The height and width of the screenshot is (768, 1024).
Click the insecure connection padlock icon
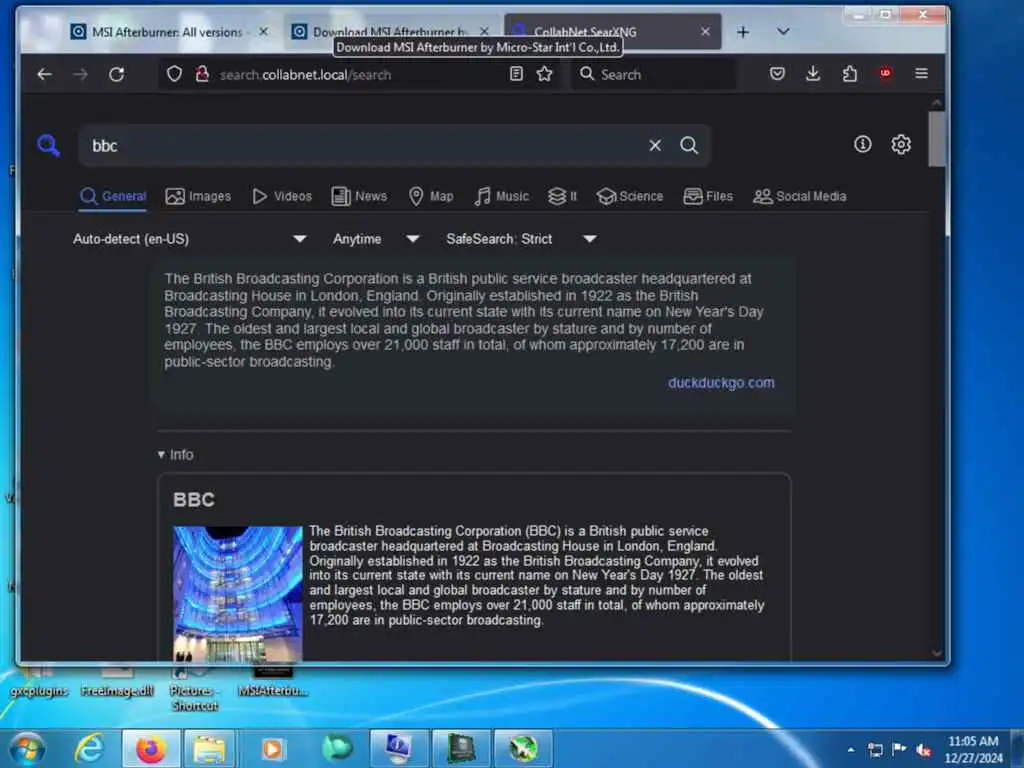click(x=202, y=74)
